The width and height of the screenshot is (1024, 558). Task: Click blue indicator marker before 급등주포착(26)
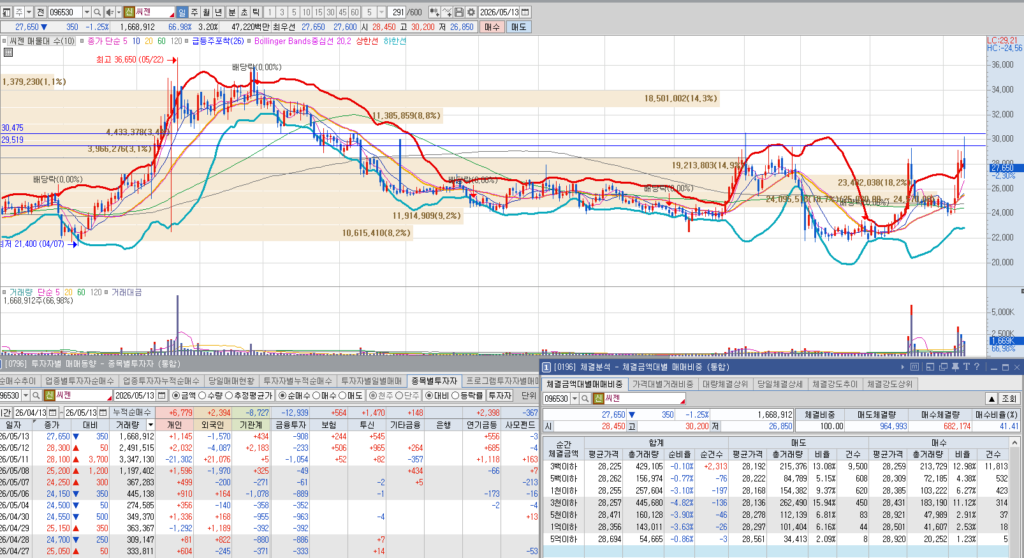(x=186, y=41)
